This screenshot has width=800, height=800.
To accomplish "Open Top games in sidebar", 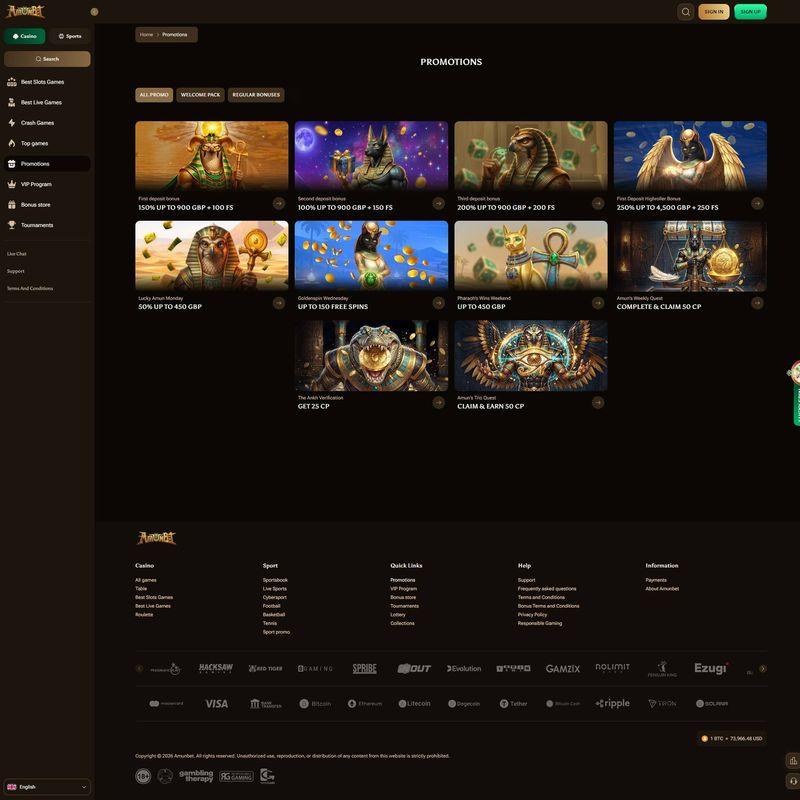I will click(47, 143).
